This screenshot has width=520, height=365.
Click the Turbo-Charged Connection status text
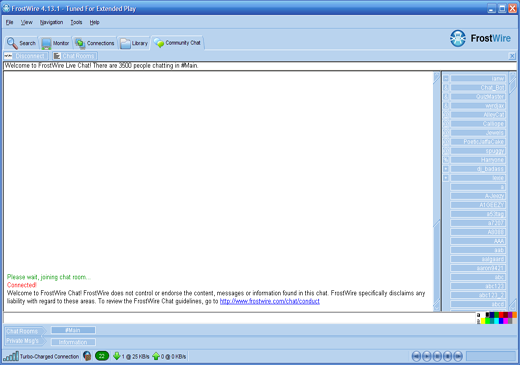point(49,356)
